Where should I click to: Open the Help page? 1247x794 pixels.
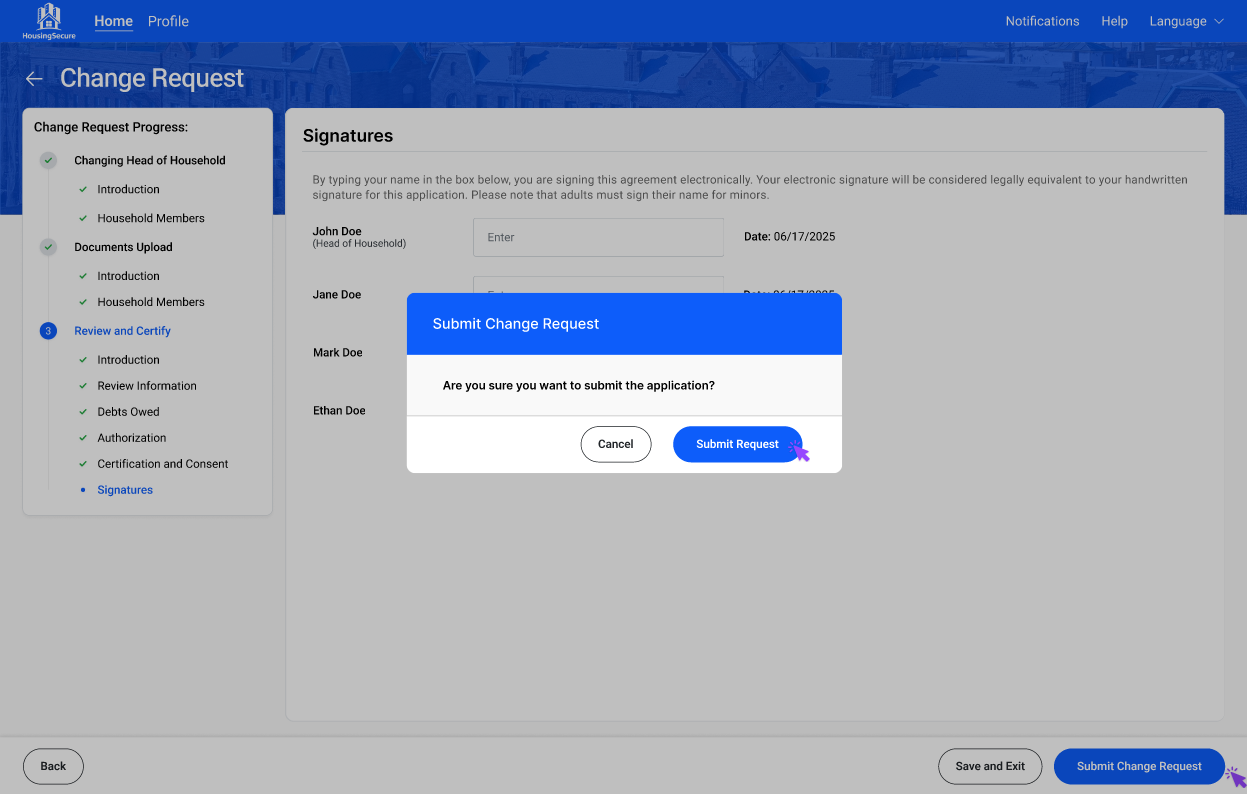tap(1114, 21)
